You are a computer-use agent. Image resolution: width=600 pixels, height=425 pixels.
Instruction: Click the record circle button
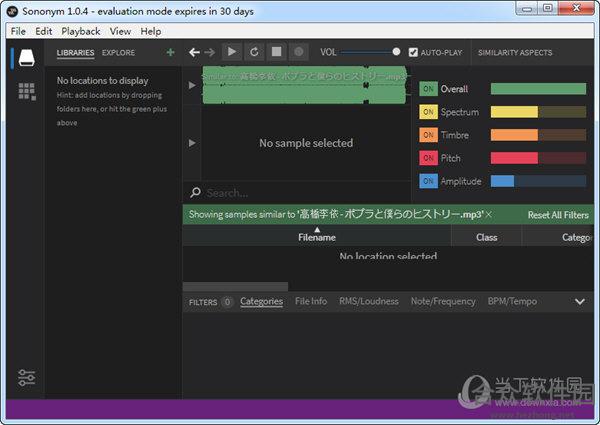point(299,52)
